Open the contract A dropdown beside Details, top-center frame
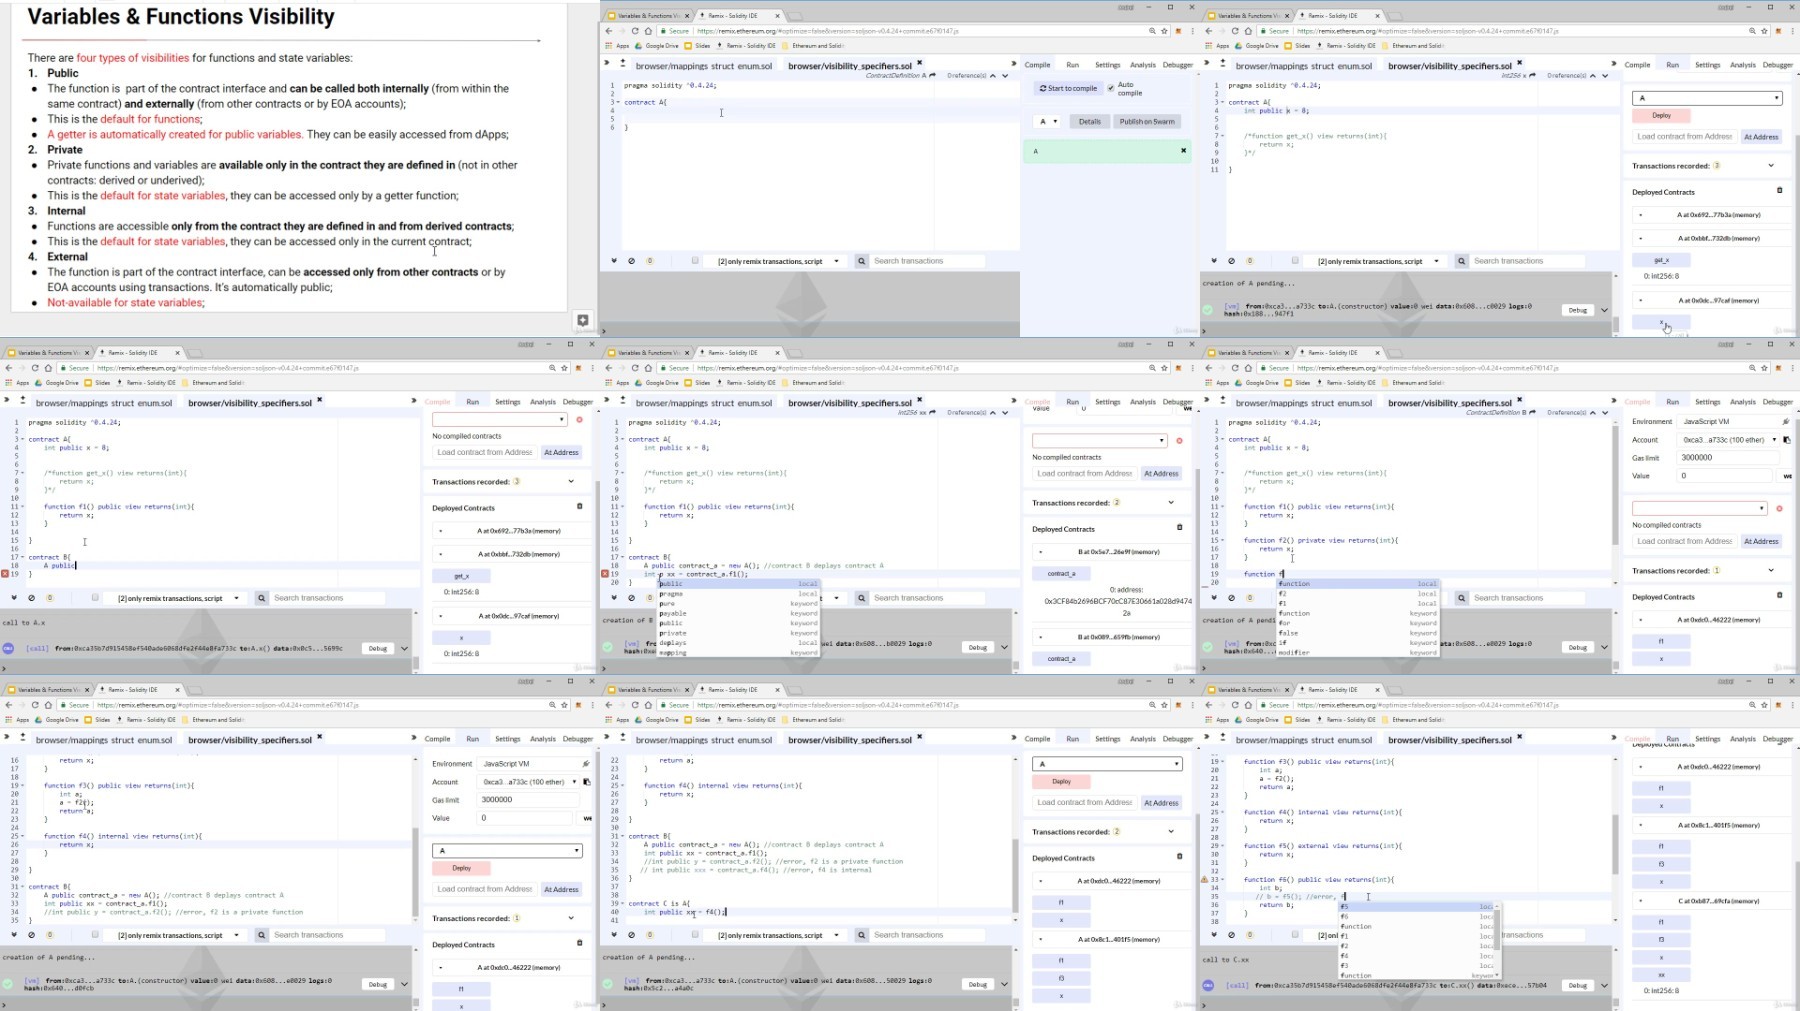This screenshot has height=1011, width=1800. coord(1047,121)
